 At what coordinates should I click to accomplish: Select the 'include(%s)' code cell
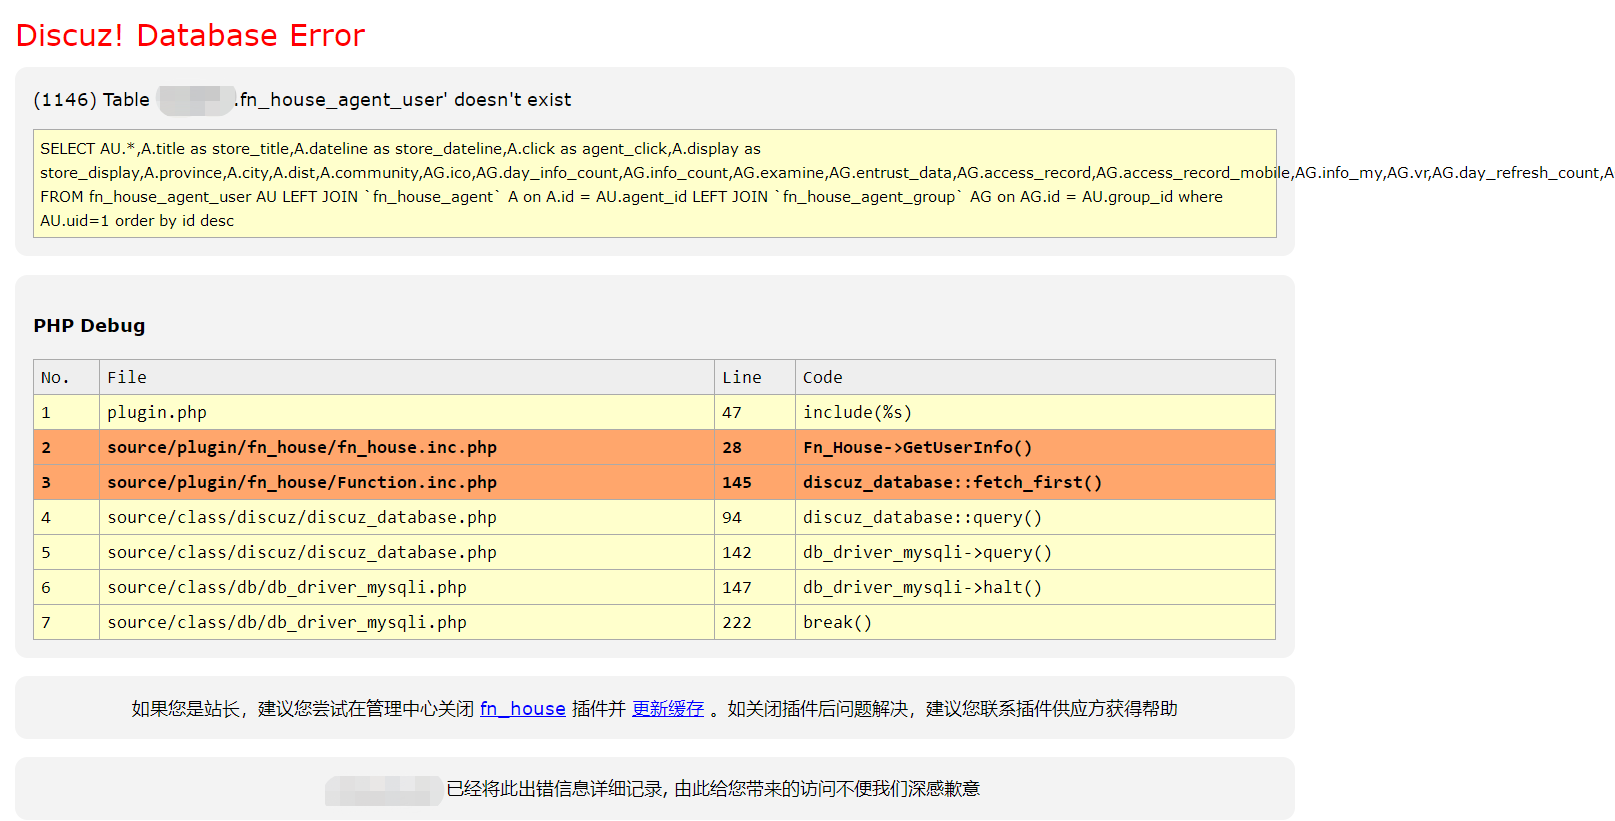tap(1035, 412)
